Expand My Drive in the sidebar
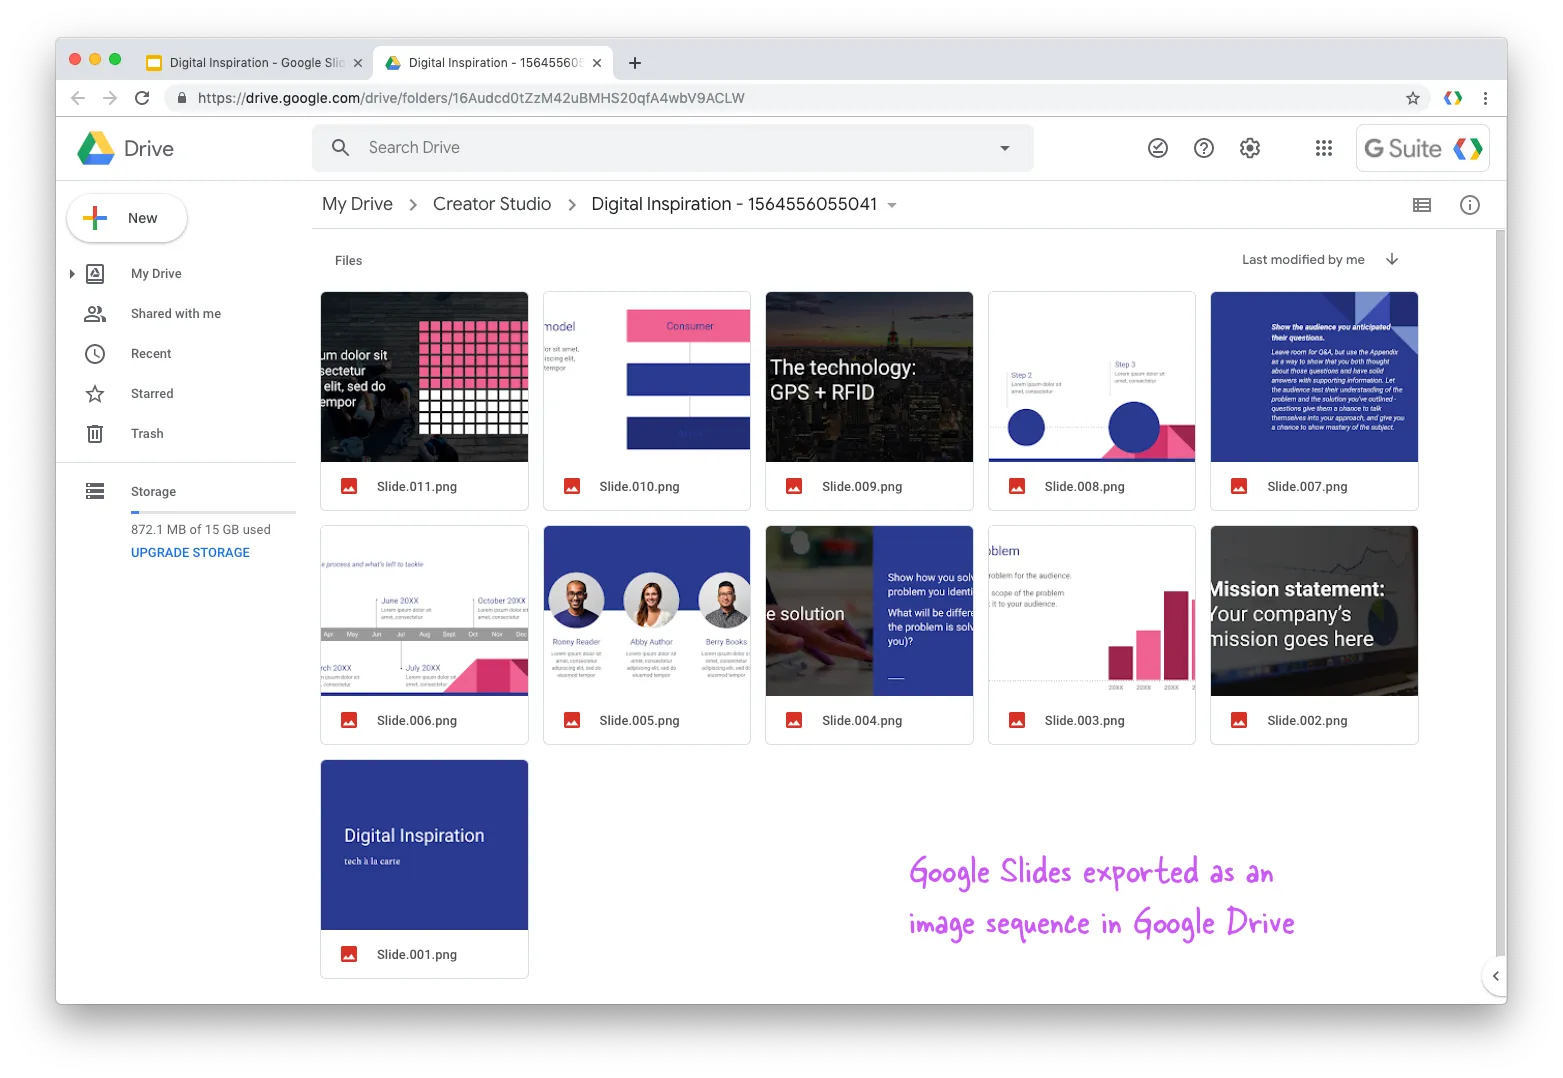The width and height of the screenshot is (1563, 1078). coord(72,273)
